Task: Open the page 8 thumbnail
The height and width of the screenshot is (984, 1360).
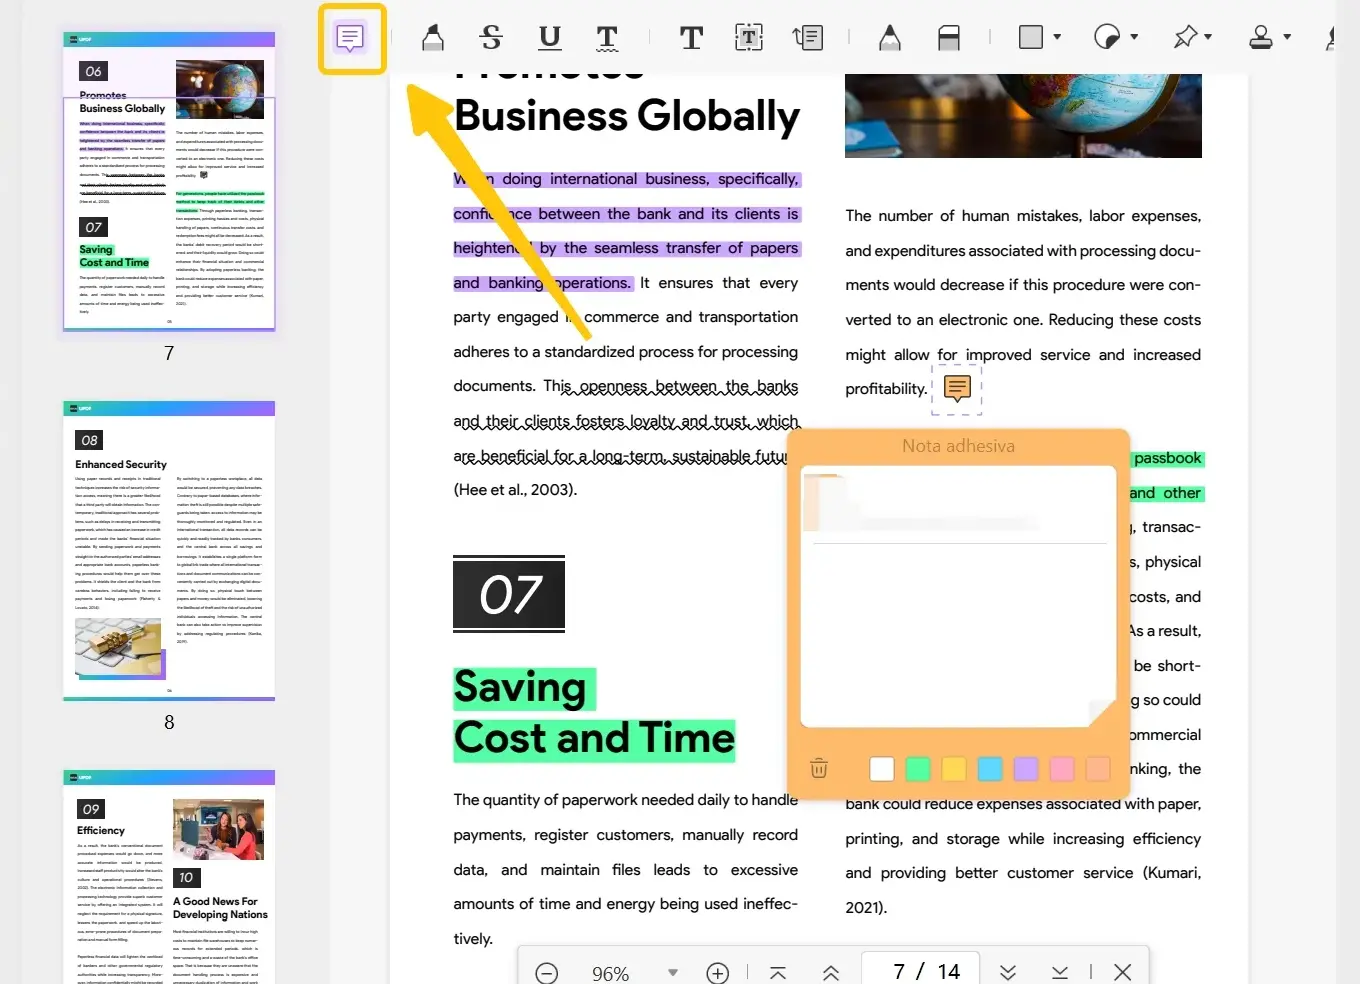Action: click(169, 551)
